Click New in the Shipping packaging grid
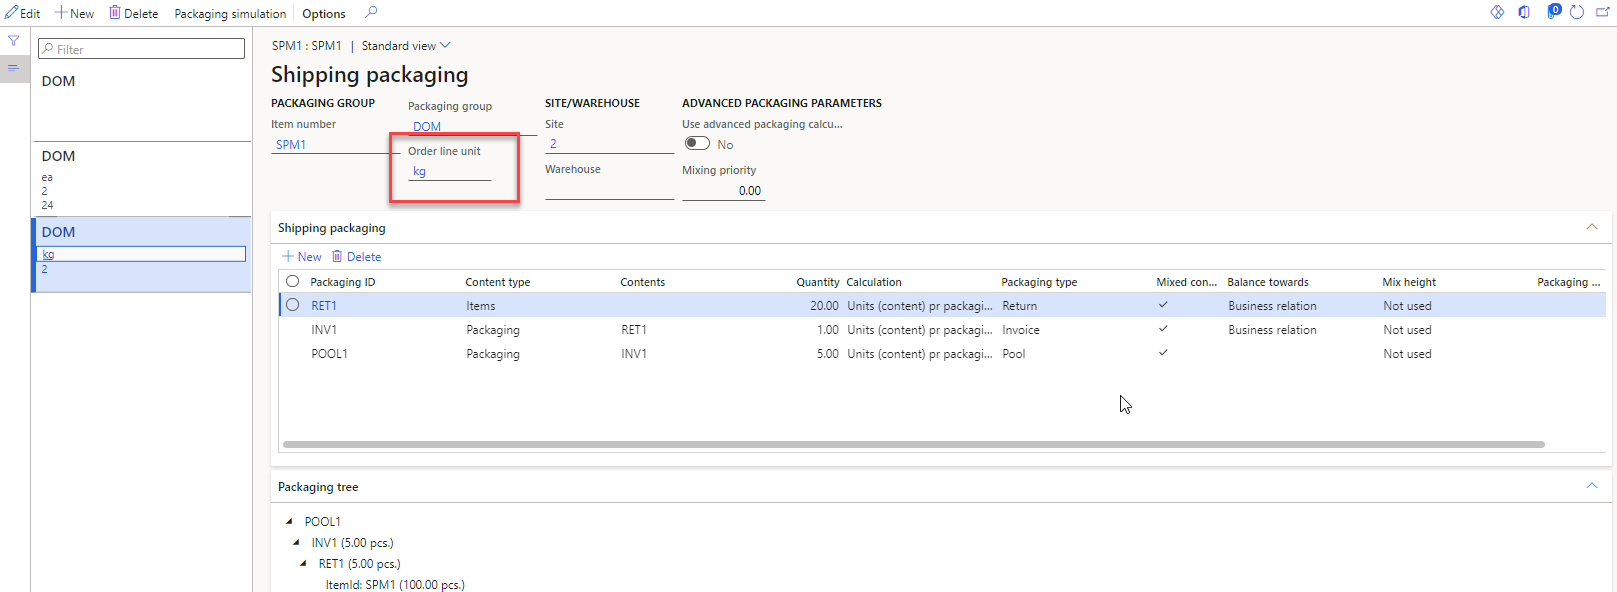The height and width of the screenshot is (592, 1617). (x=302, y=257)
